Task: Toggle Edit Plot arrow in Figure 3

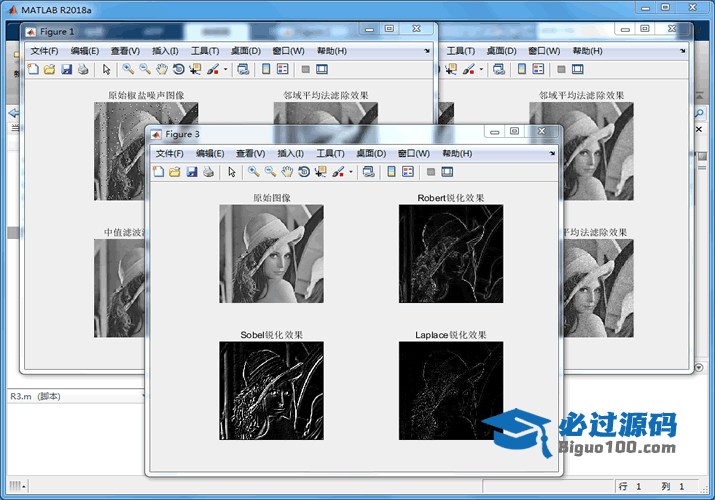Action: 231,172
